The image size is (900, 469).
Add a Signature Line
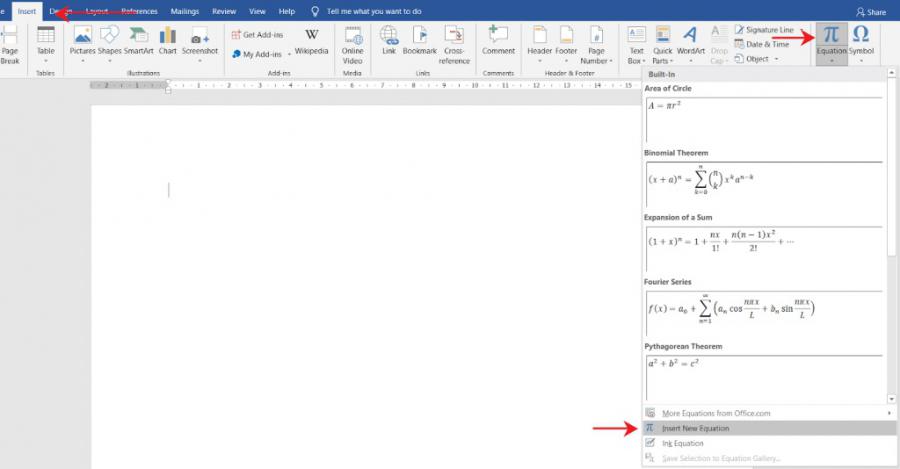(x=764, y=30)
